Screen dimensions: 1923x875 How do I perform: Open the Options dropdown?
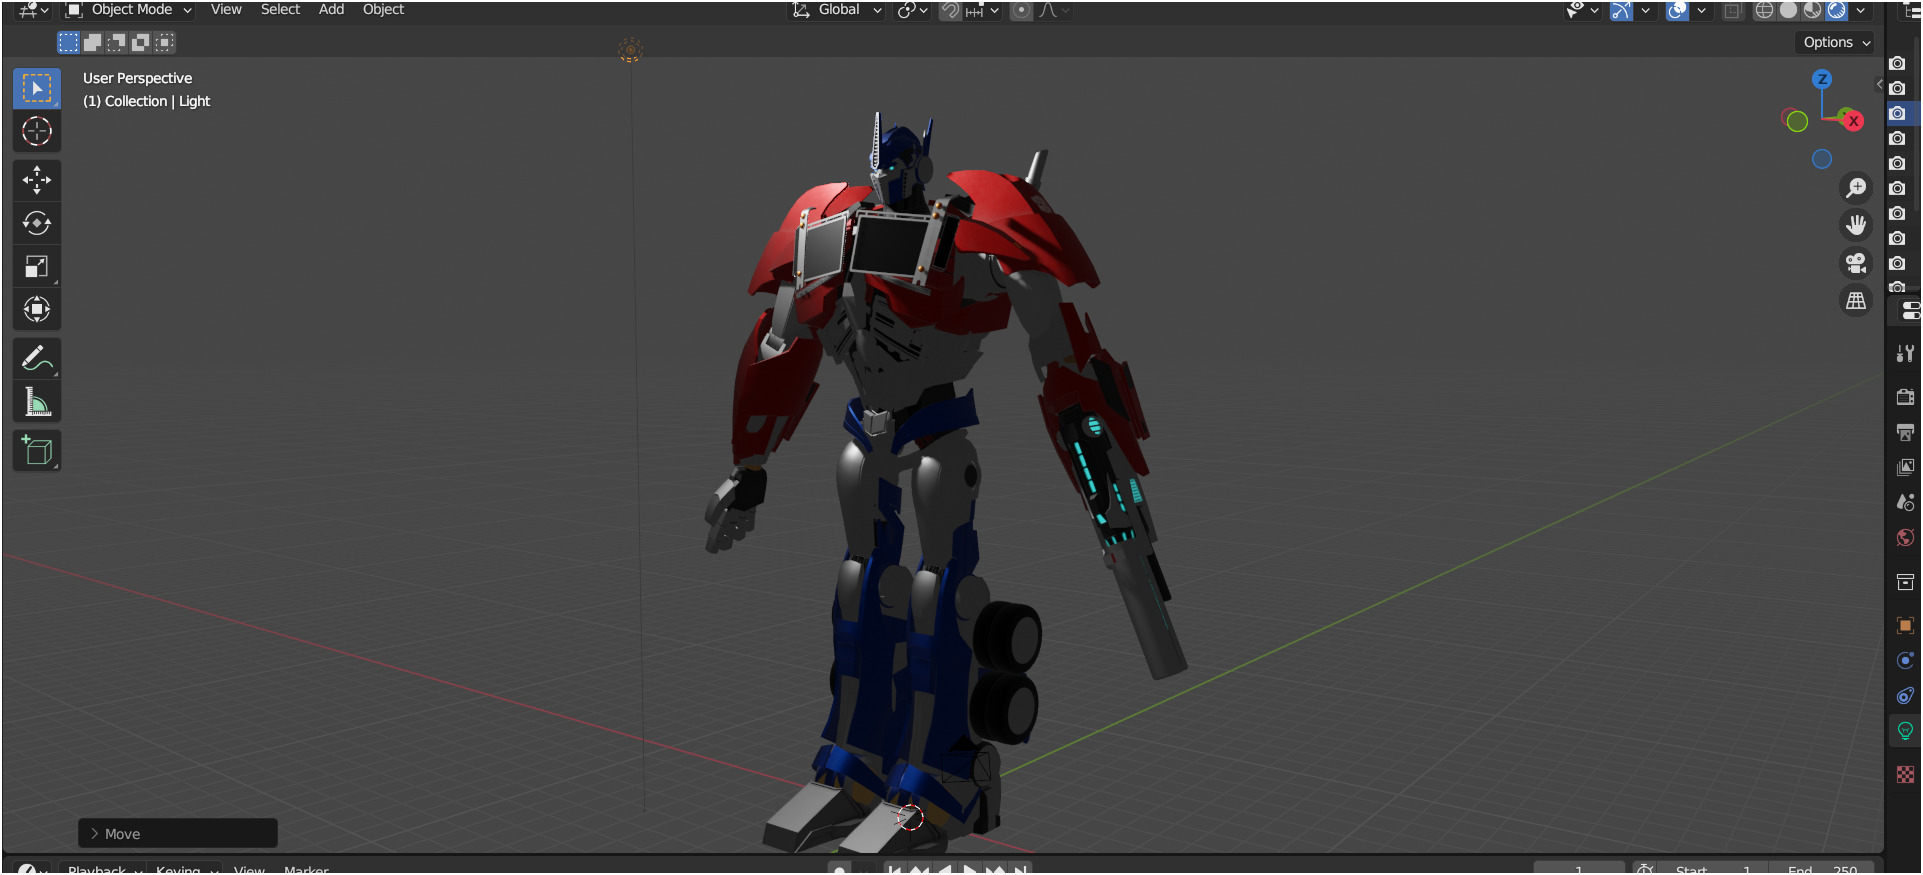click(1836, 42)
